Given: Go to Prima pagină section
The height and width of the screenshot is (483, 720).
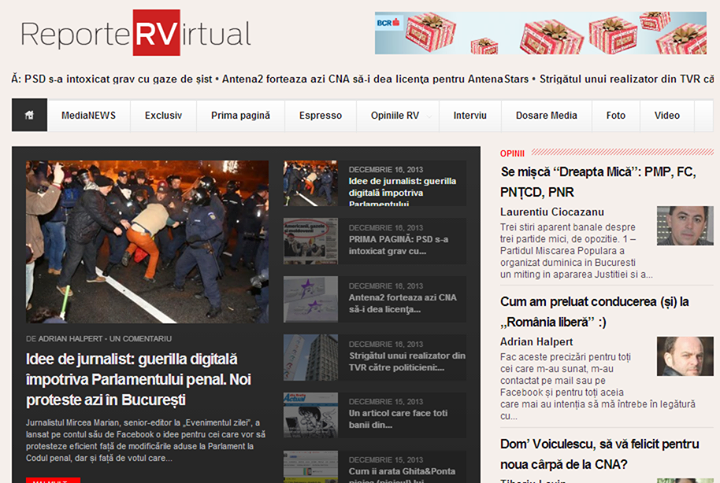Looking at the screenshot, I should 241,115.
